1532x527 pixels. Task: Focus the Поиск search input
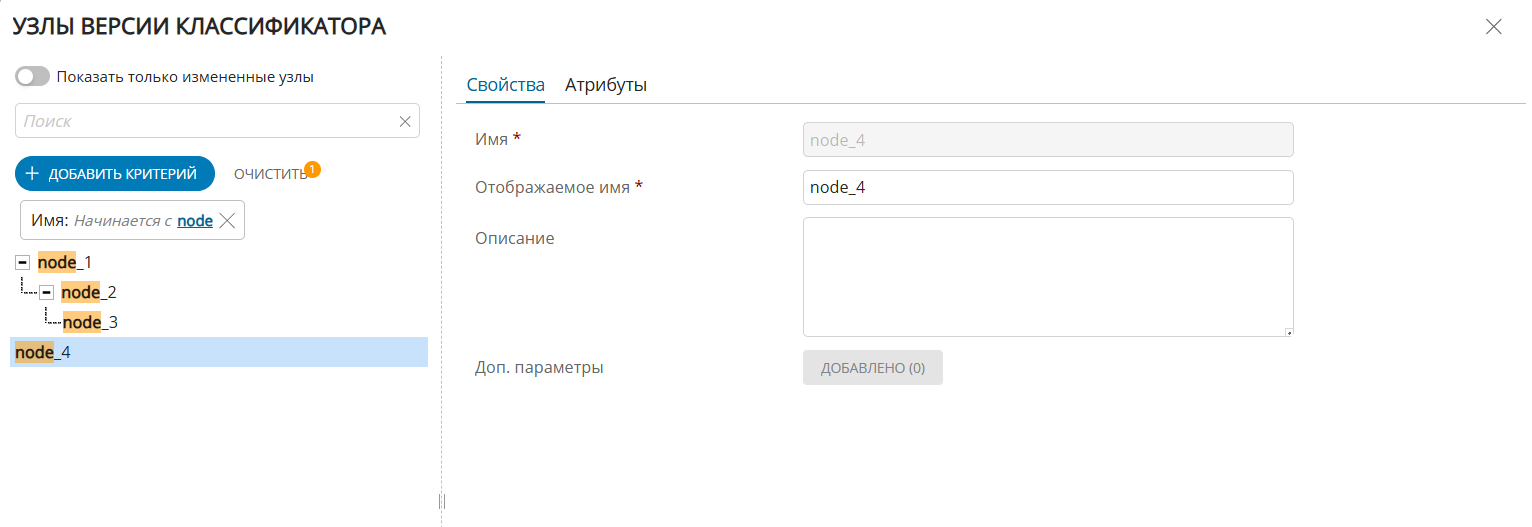coord(205,121)
